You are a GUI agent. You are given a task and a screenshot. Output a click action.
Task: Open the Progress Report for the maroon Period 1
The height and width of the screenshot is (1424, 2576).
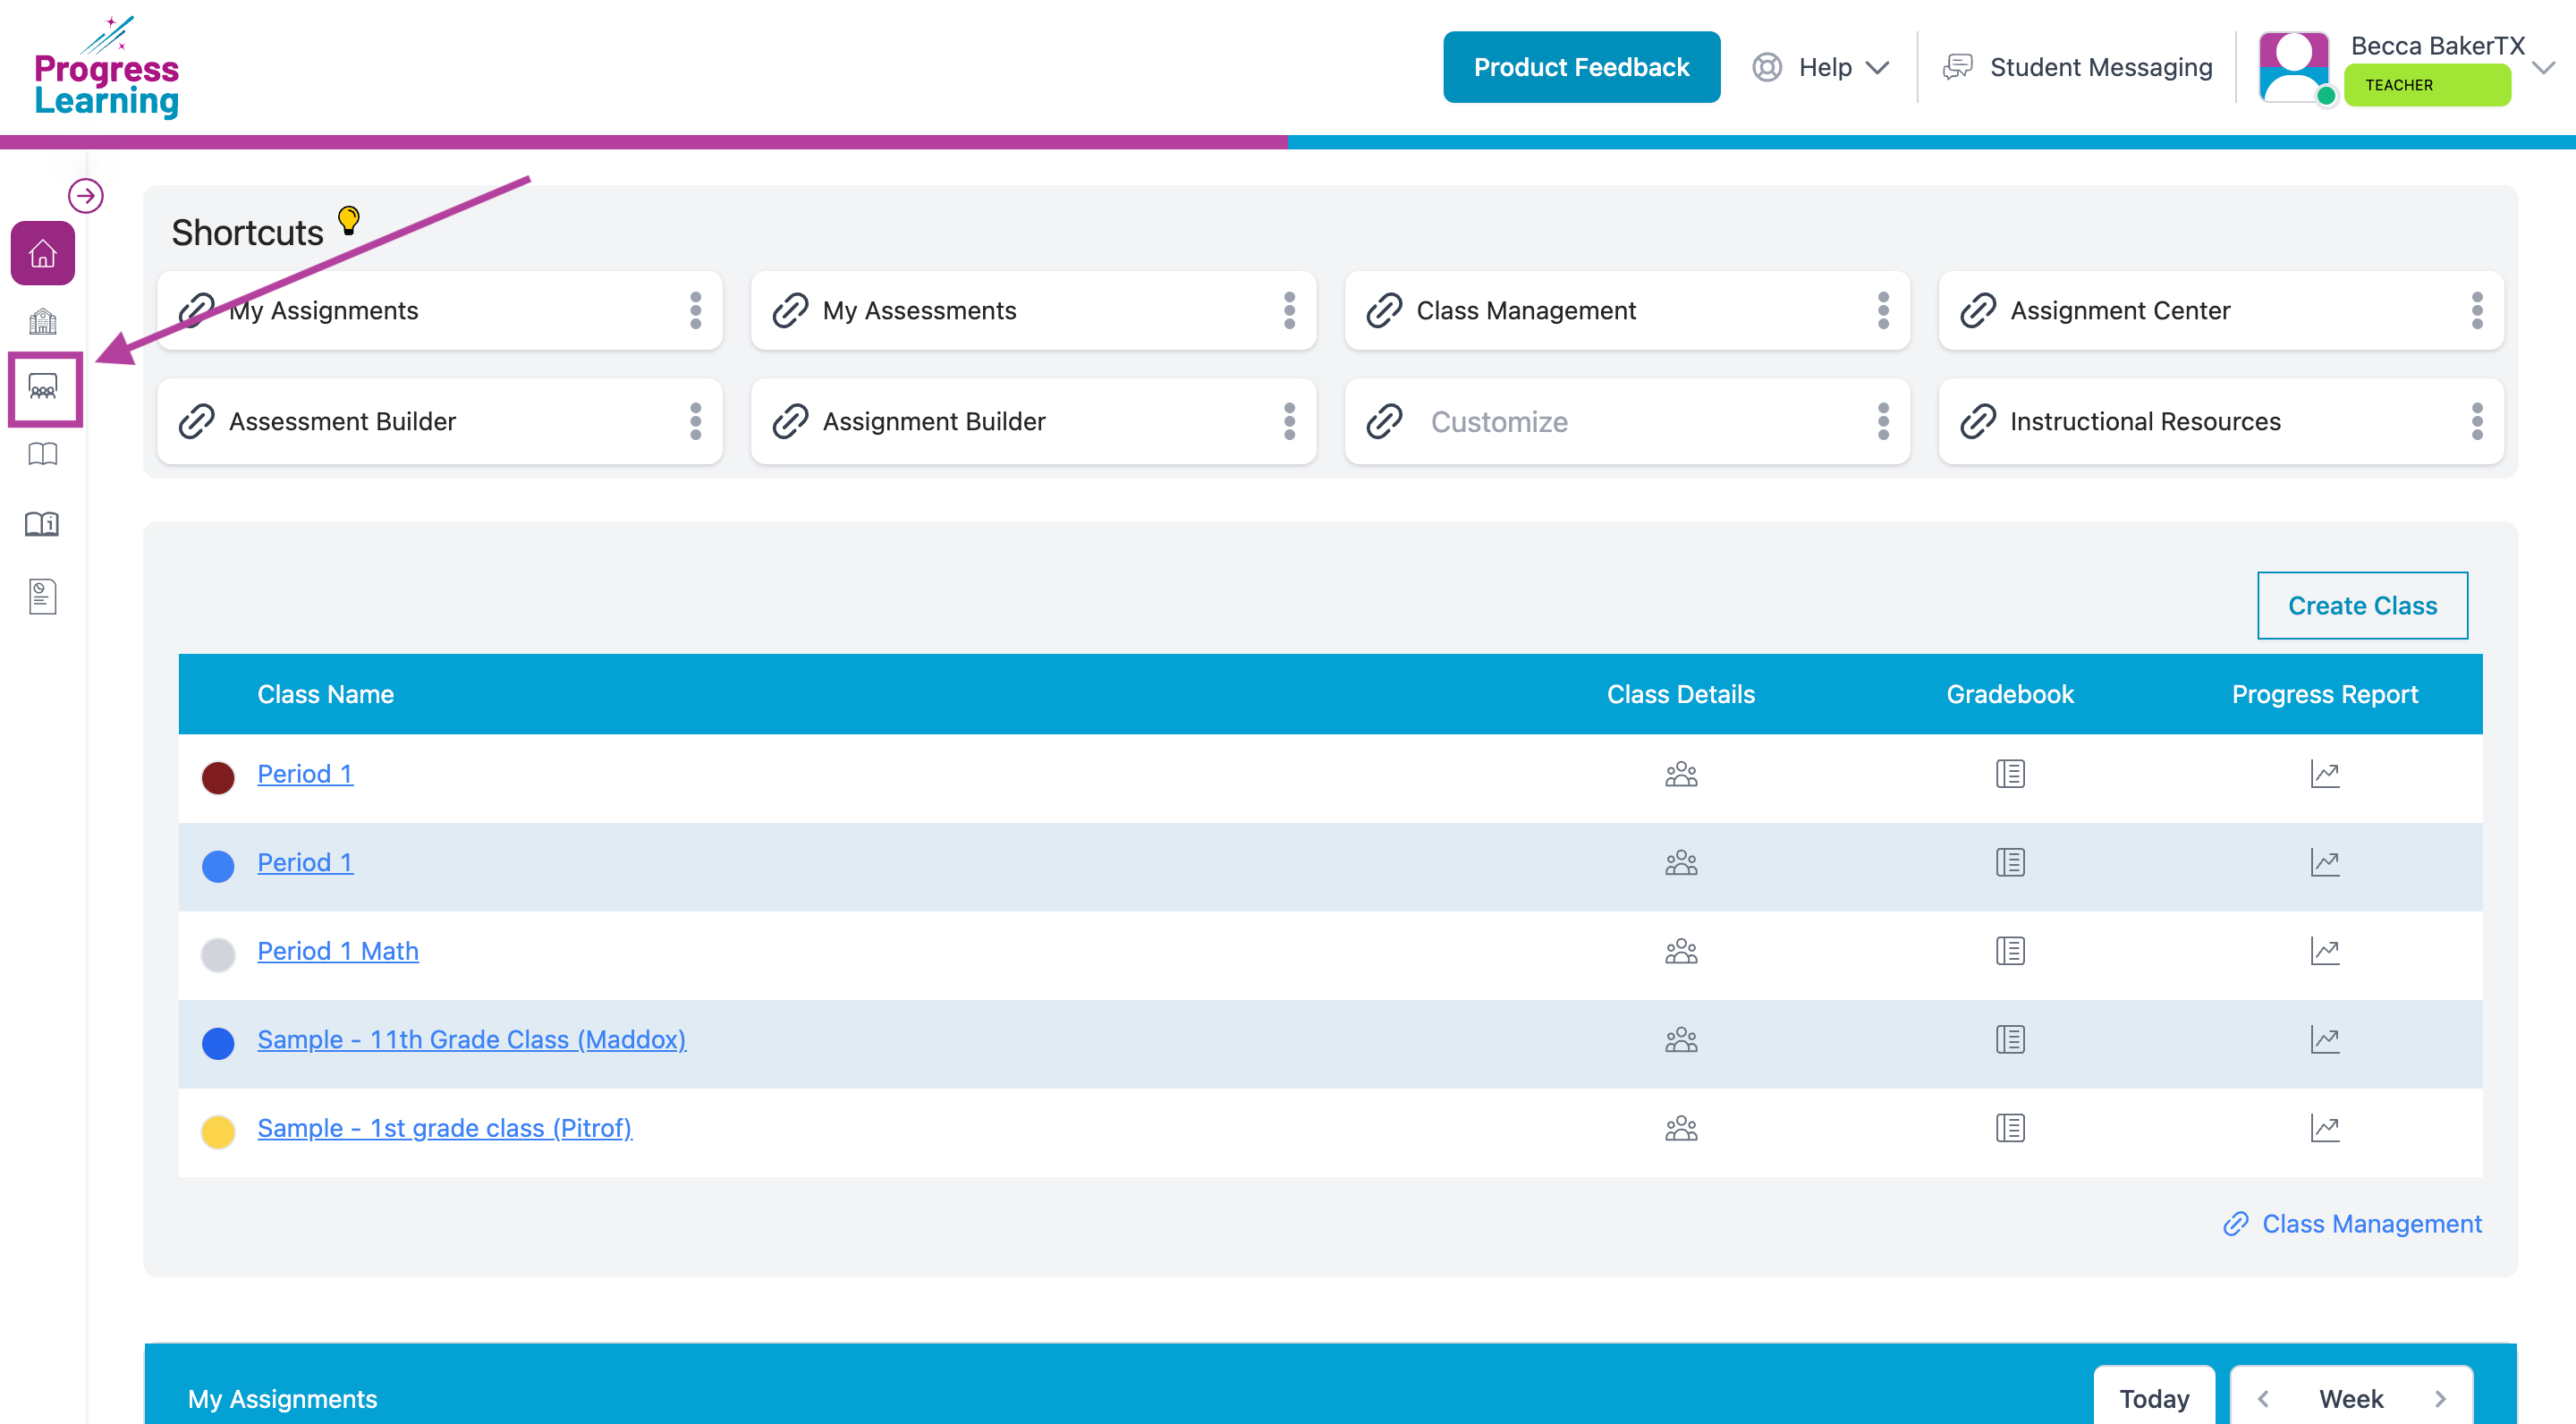click(2325, 774)
